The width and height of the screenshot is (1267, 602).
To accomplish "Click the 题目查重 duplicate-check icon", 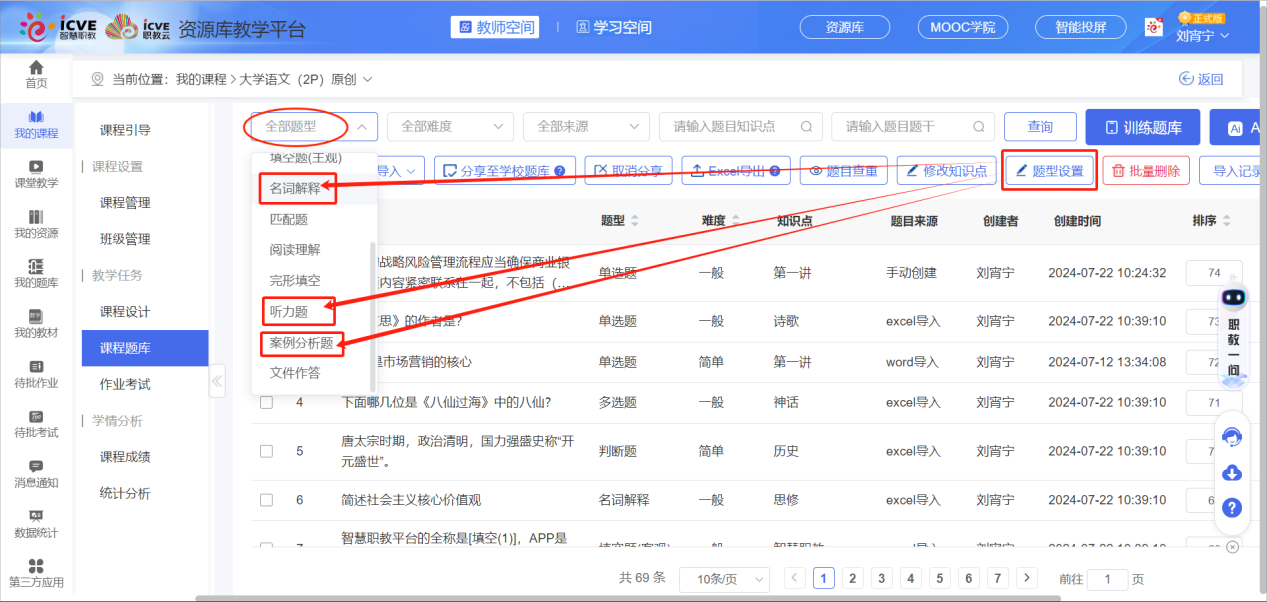I will tap(816, 170).
